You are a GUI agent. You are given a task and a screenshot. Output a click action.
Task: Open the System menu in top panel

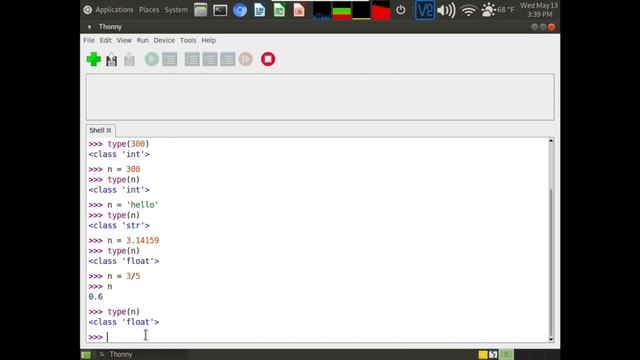point(176,10)
